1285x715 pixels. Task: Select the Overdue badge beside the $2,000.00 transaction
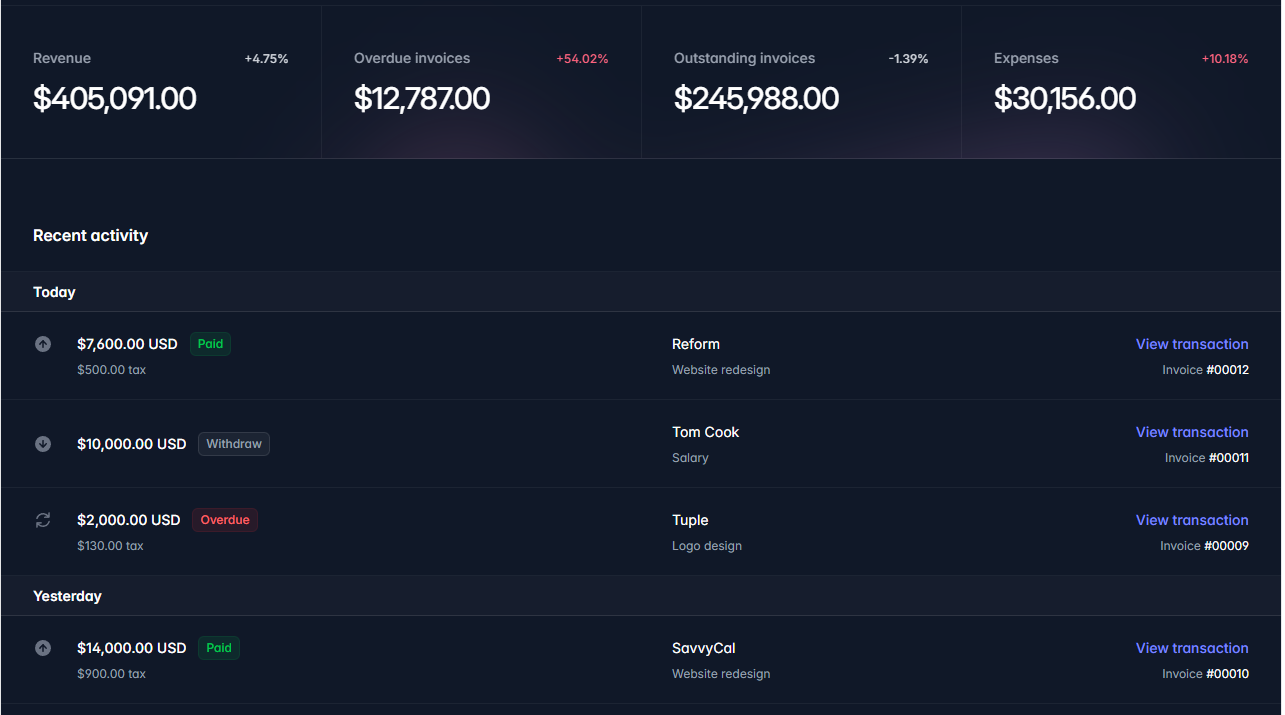pyautogui.click(x=224, y=519)
